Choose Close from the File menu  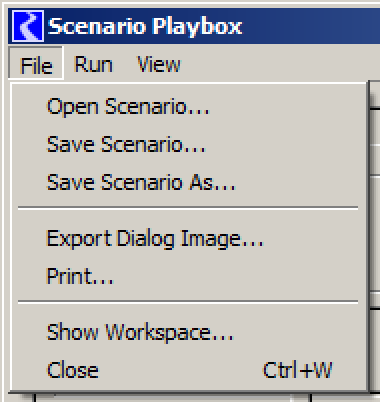click(189, 370)
